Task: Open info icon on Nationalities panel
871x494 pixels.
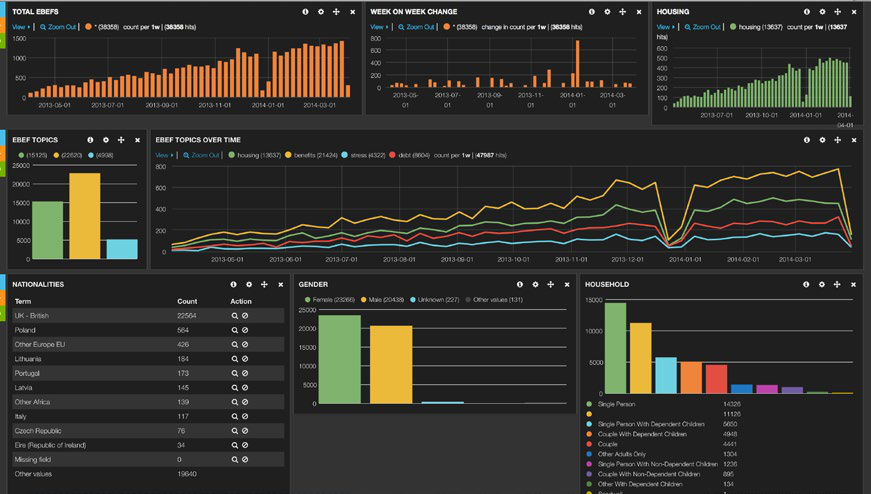Action: [233, 285]
